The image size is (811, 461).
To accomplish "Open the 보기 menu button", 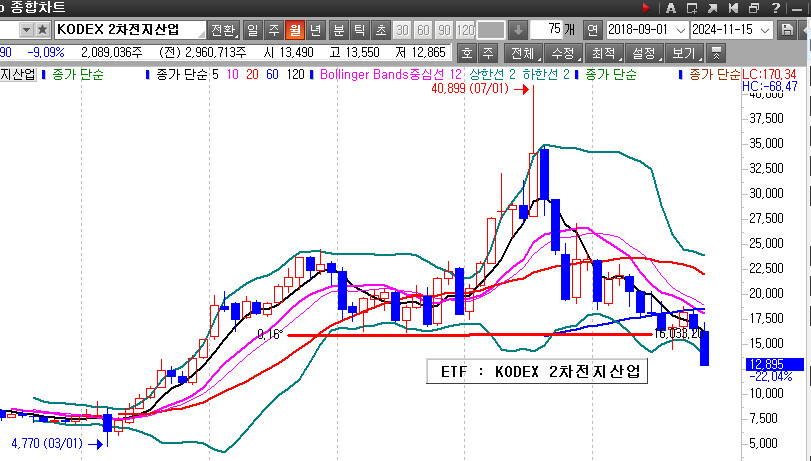I will (x=685, y=53).
